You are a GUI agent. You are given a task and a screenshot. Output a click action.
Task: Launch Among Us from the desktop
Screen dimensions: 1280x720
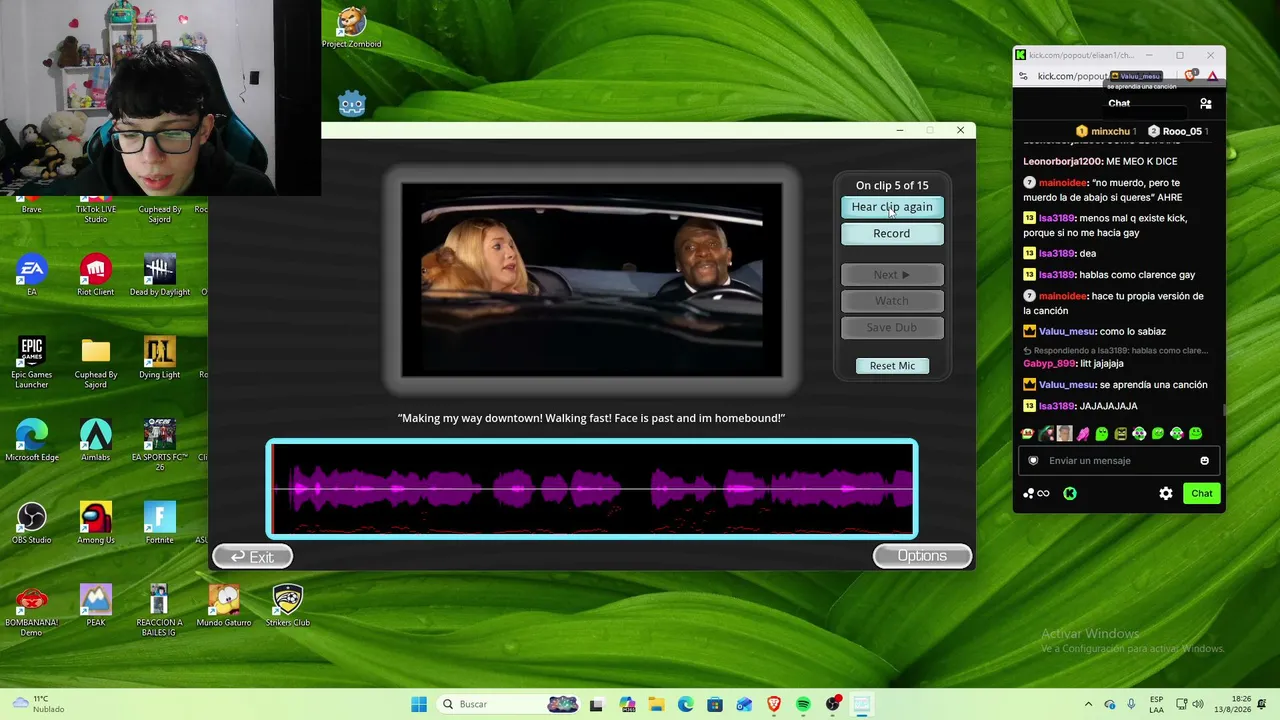[x=96, y=523]
